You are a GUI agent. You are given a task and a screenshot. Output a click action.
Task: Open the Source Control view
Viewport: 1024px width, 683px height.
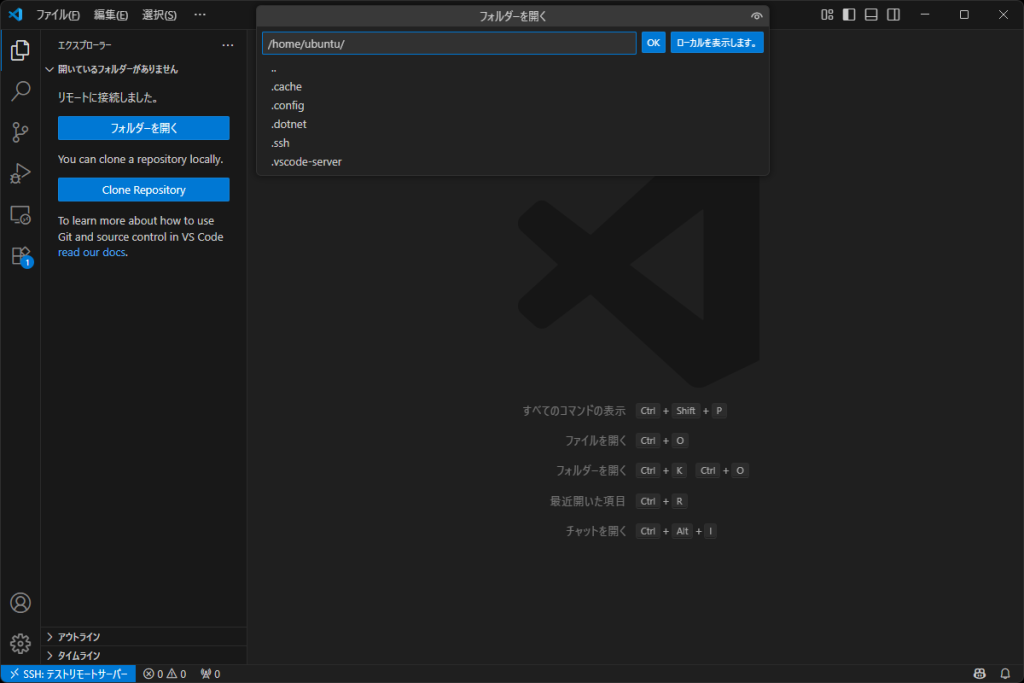click(20, 133)
